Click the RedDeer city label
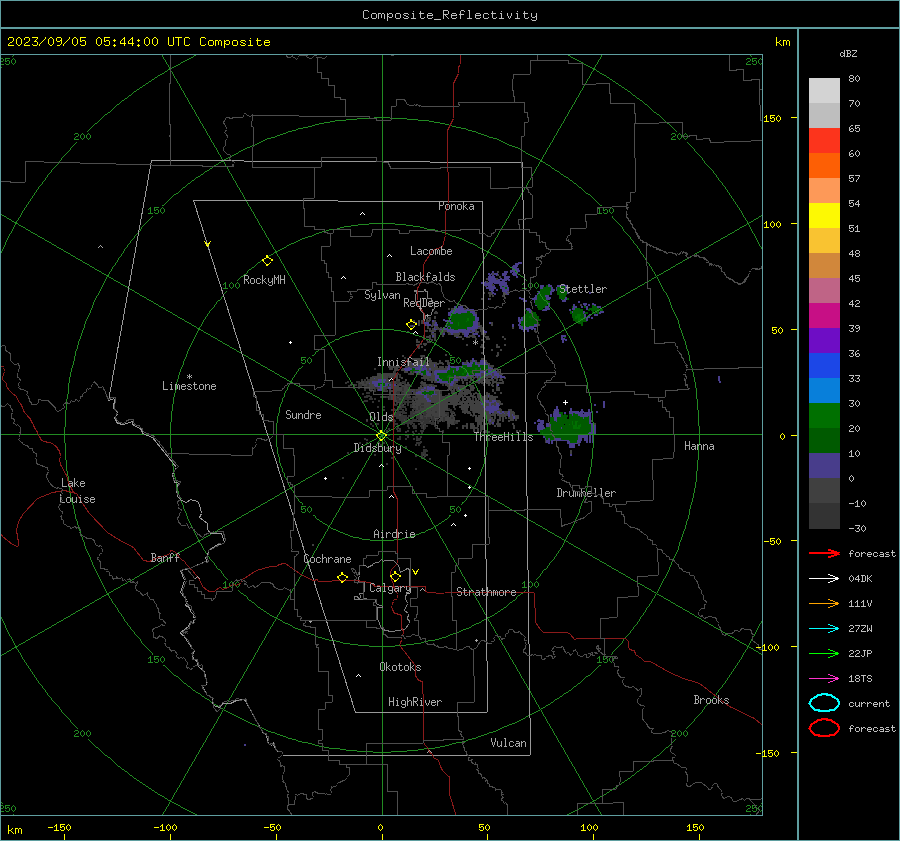Viewport: 900px width, 841px height. click(x=424, y=303)
